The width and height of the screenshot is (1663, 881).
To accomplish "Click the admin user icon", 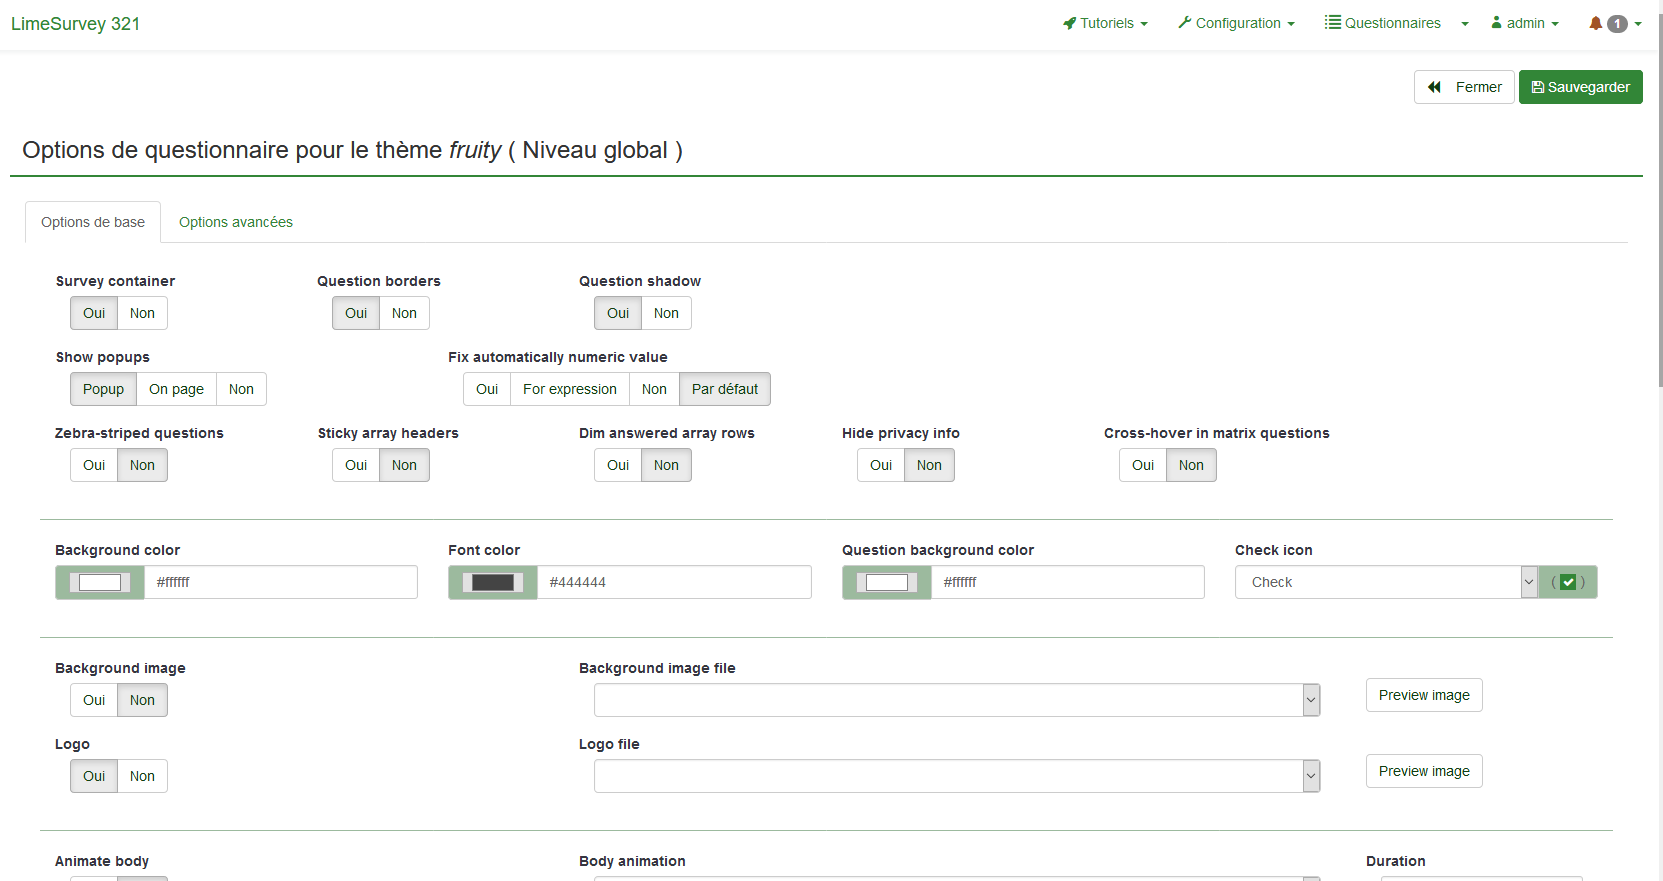I will [x=1496, y=22].
